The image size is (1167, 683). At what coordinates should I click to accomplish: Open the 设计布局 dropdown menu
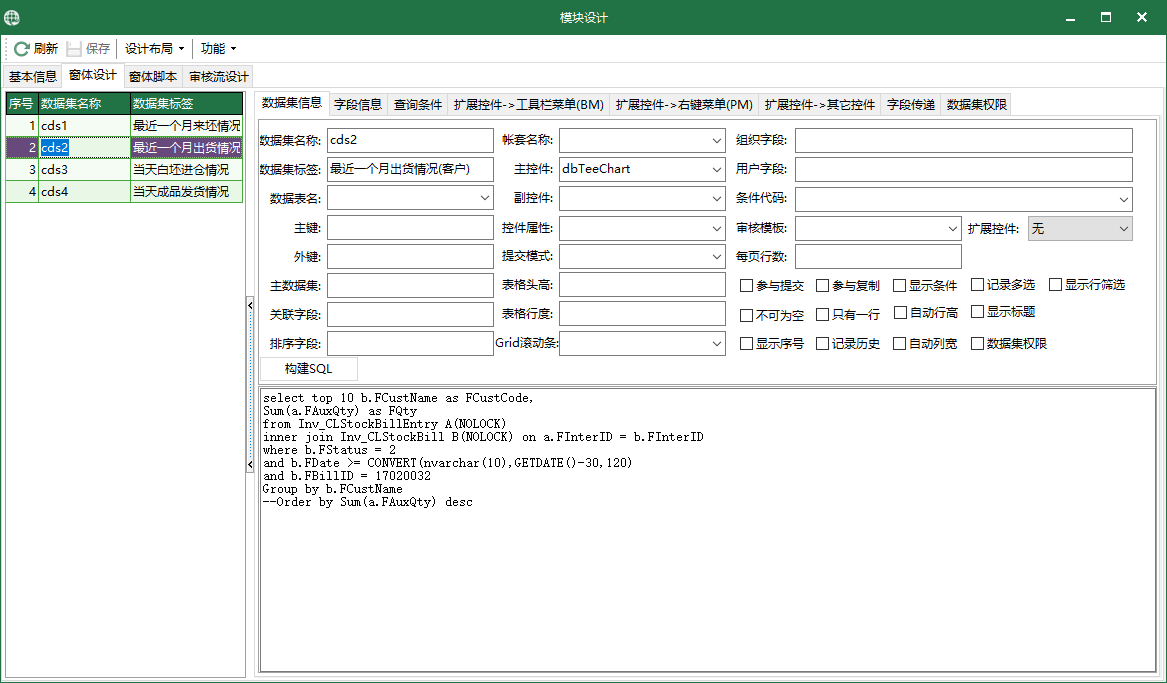tap(154, 48)
